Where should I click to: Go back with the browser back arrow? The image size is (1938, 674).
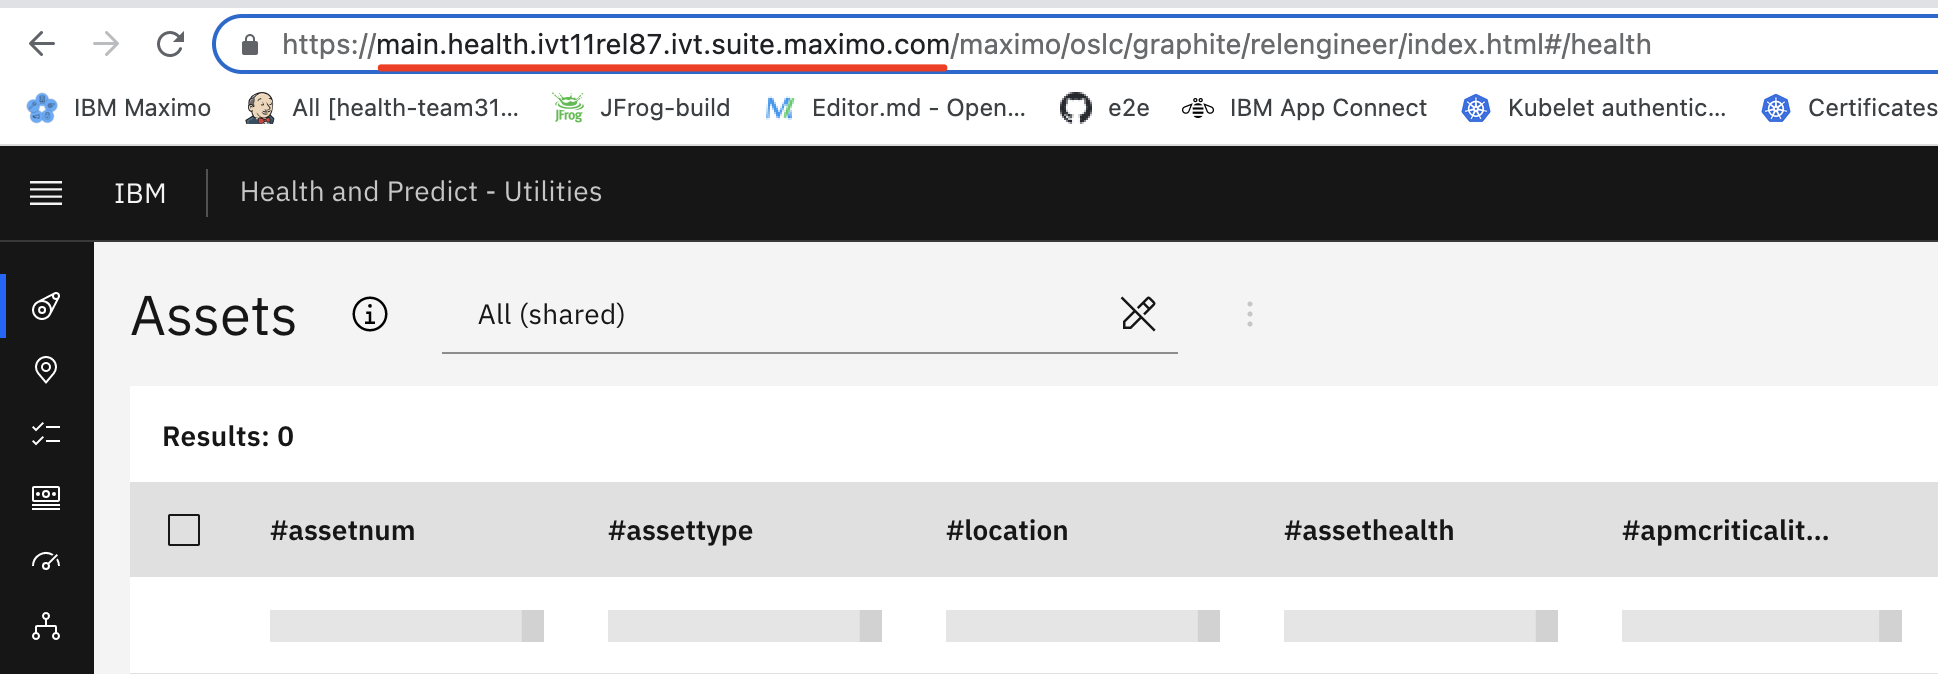42,44
